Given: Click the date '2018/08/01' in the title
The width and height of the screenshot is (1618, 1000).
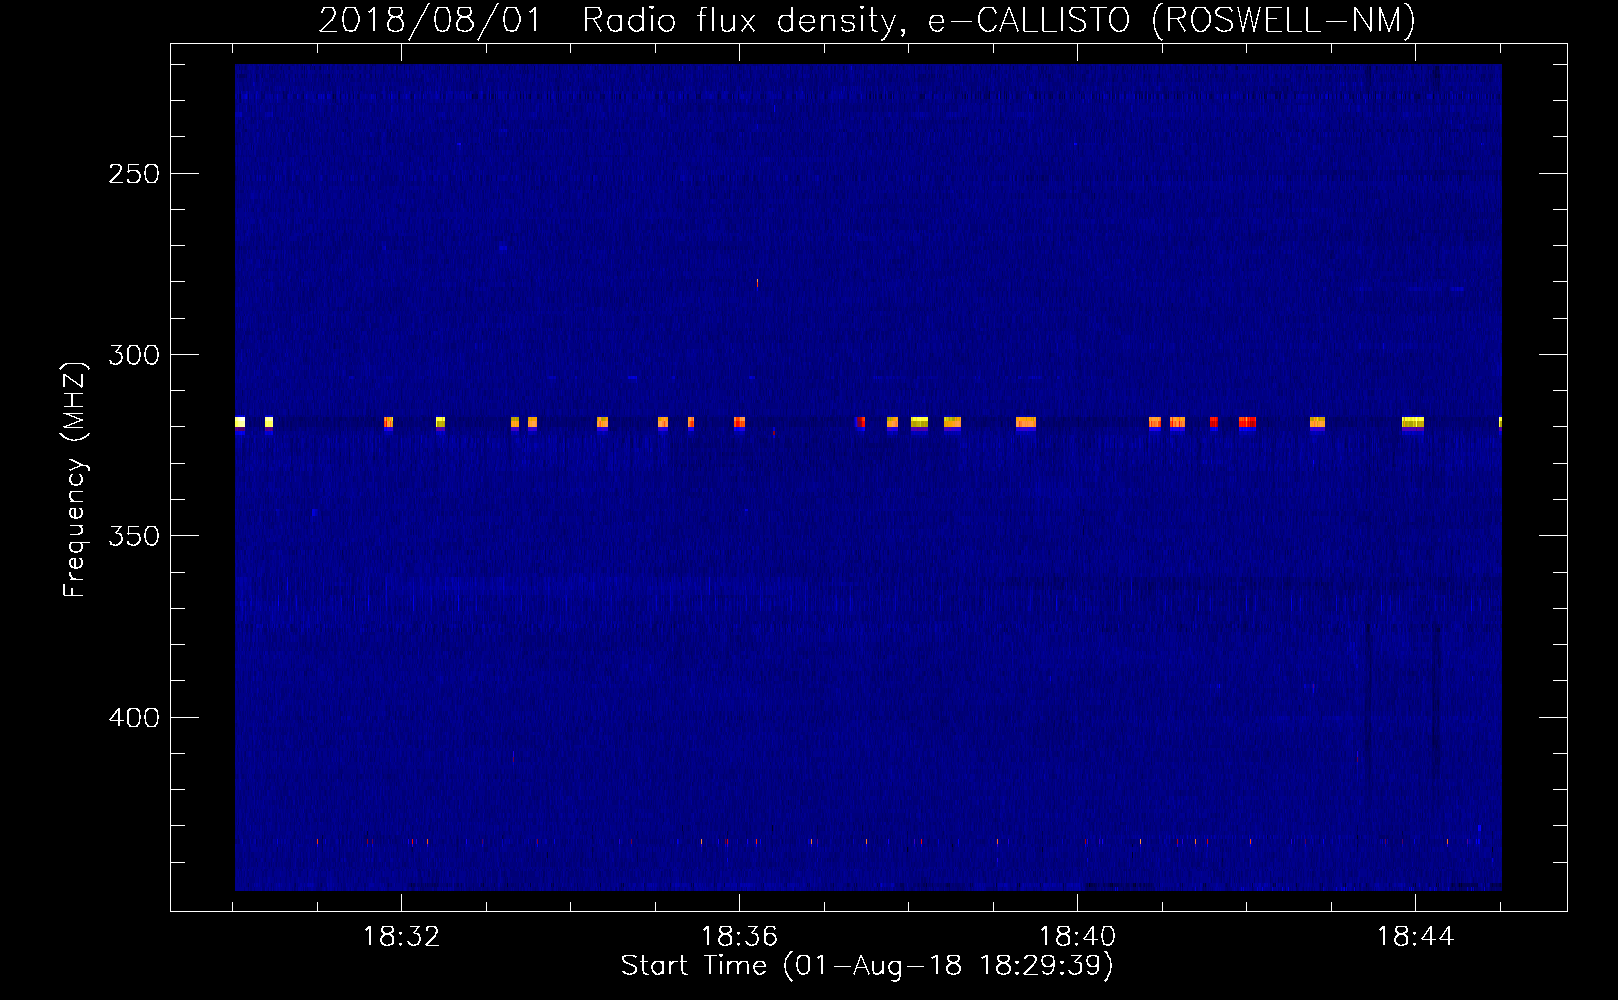Looking at the screenshot, I should point(430,20).
